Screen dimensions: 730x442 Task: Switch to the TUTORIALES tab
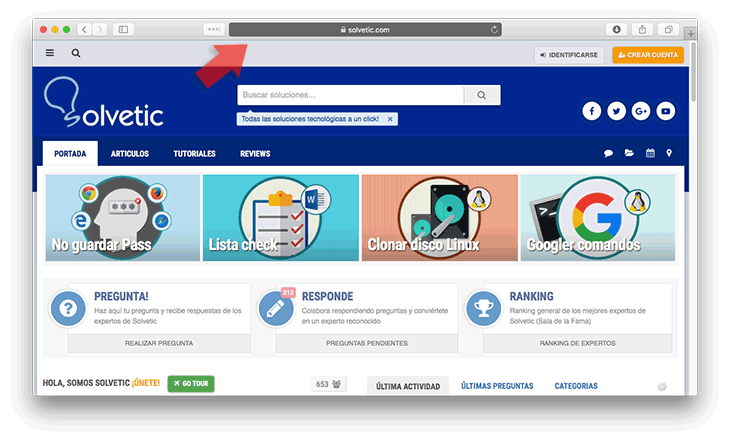pos(195,154)
